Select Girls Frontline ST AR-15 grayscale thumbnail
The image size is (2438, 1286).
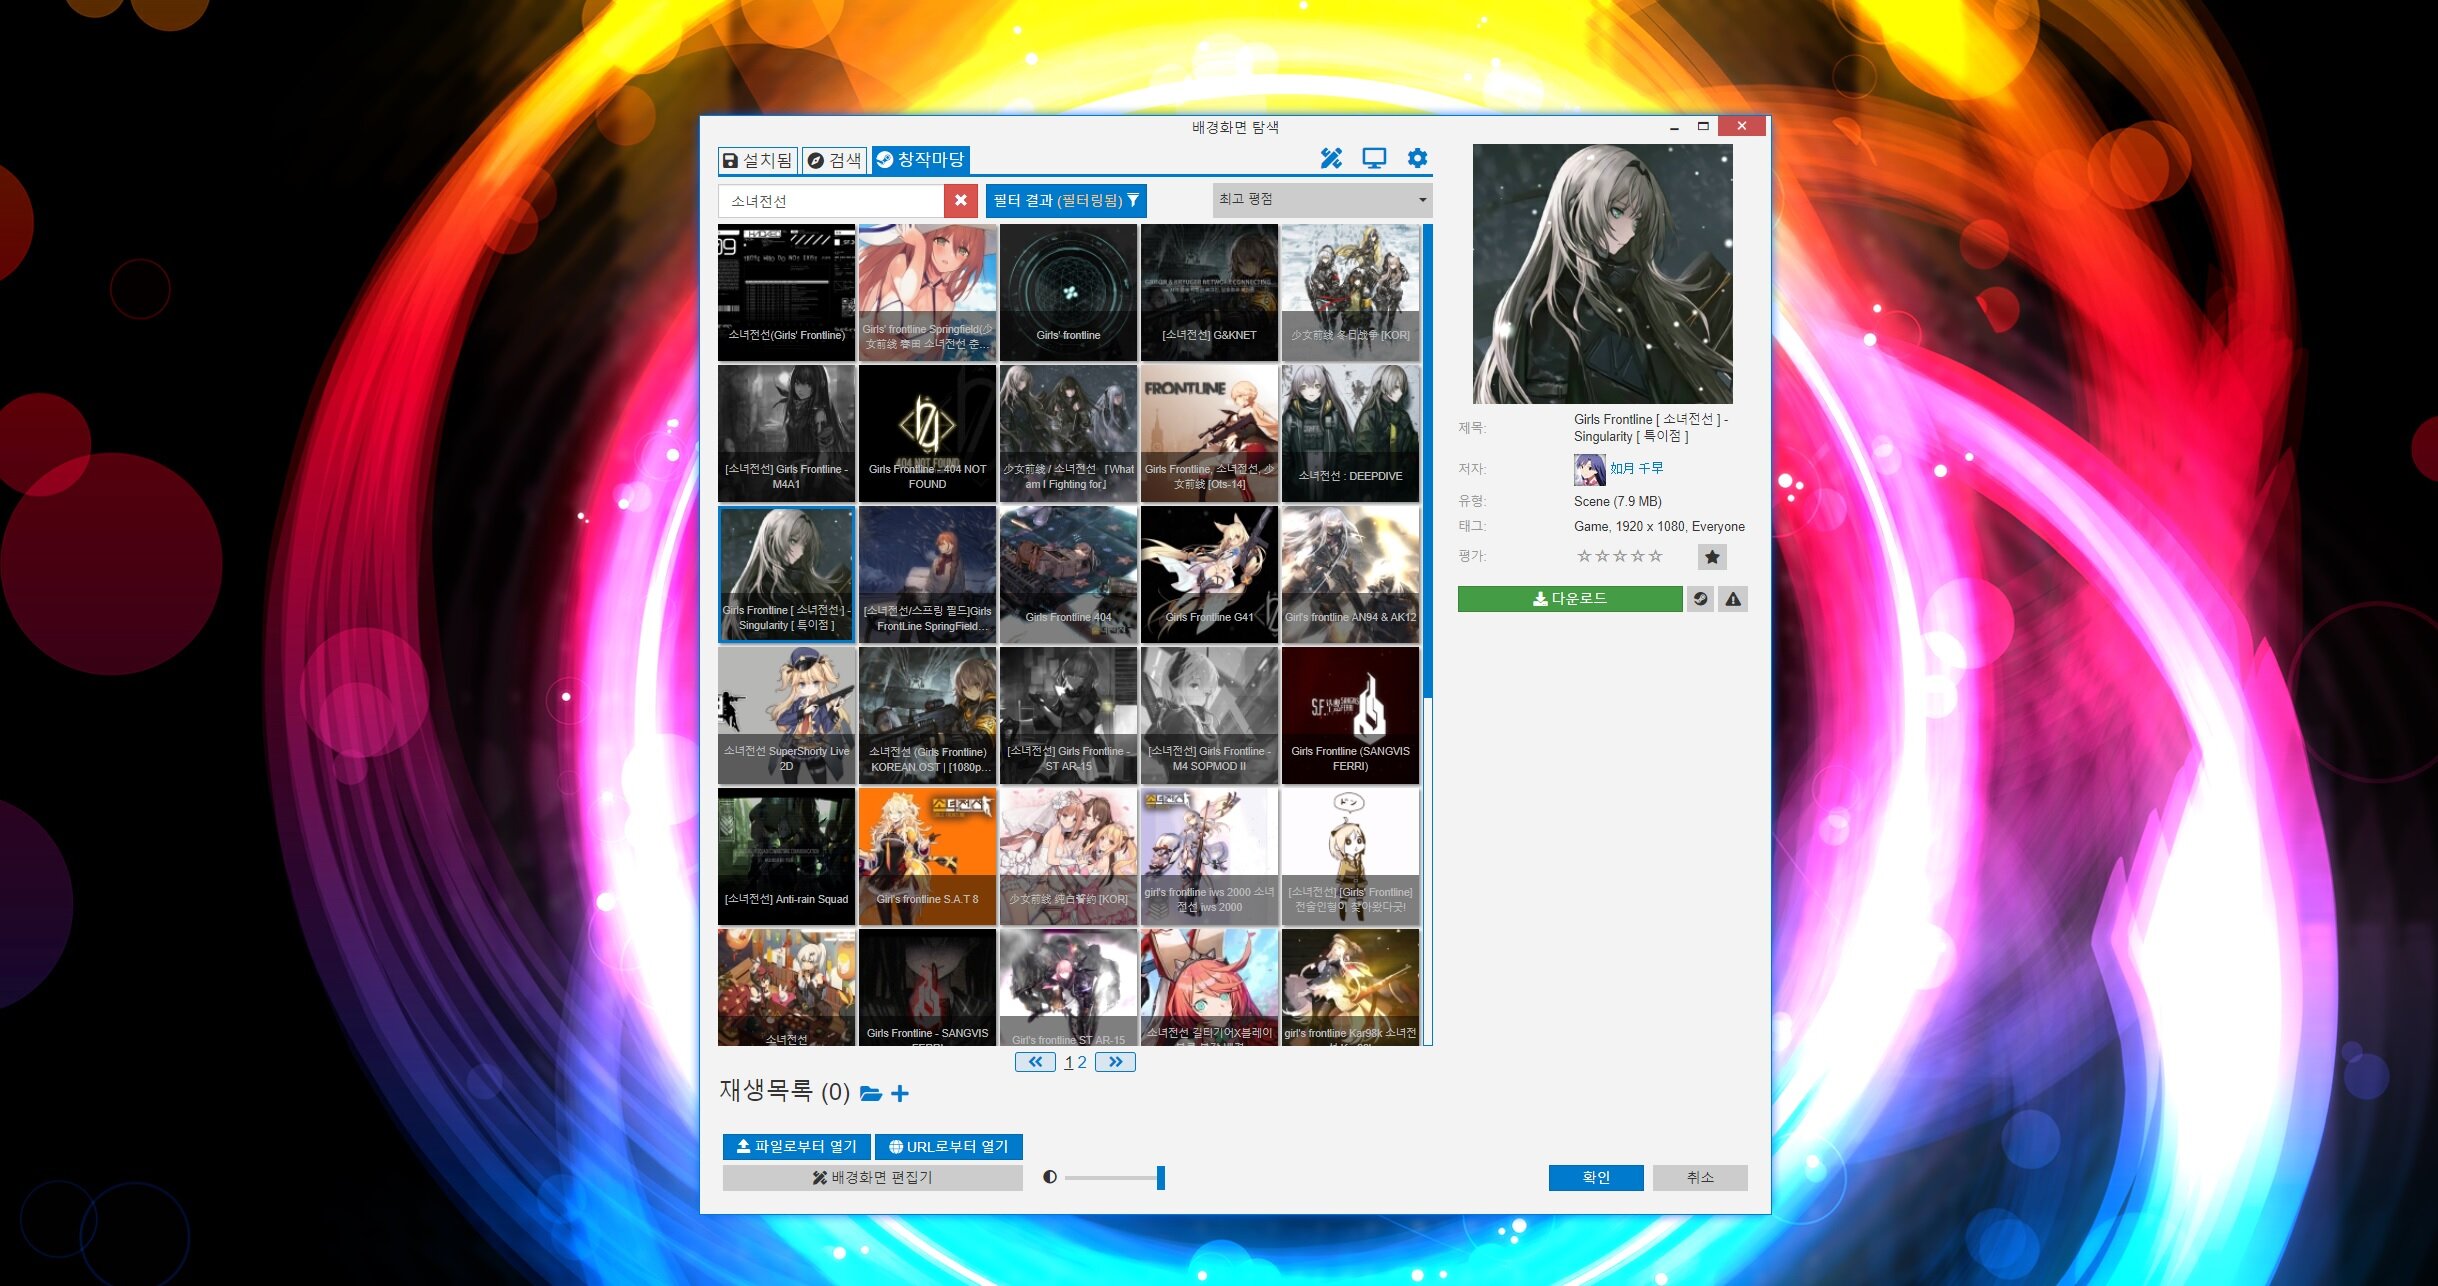coord(1068,715)
